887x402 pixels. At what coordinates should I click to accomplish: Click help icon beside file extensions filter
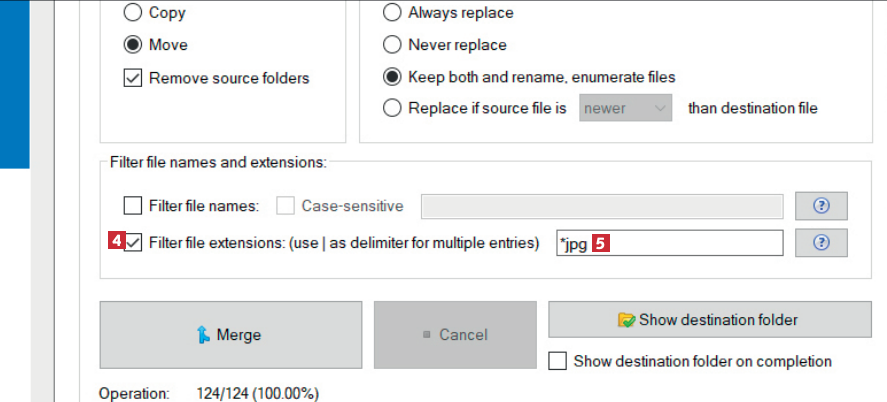click(x=821, y=243)
